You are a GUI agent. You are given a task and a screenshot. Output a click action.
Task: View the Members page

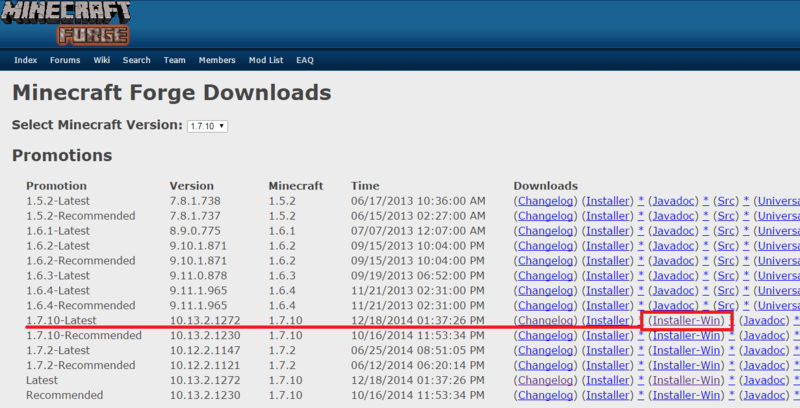coord(217,60)
